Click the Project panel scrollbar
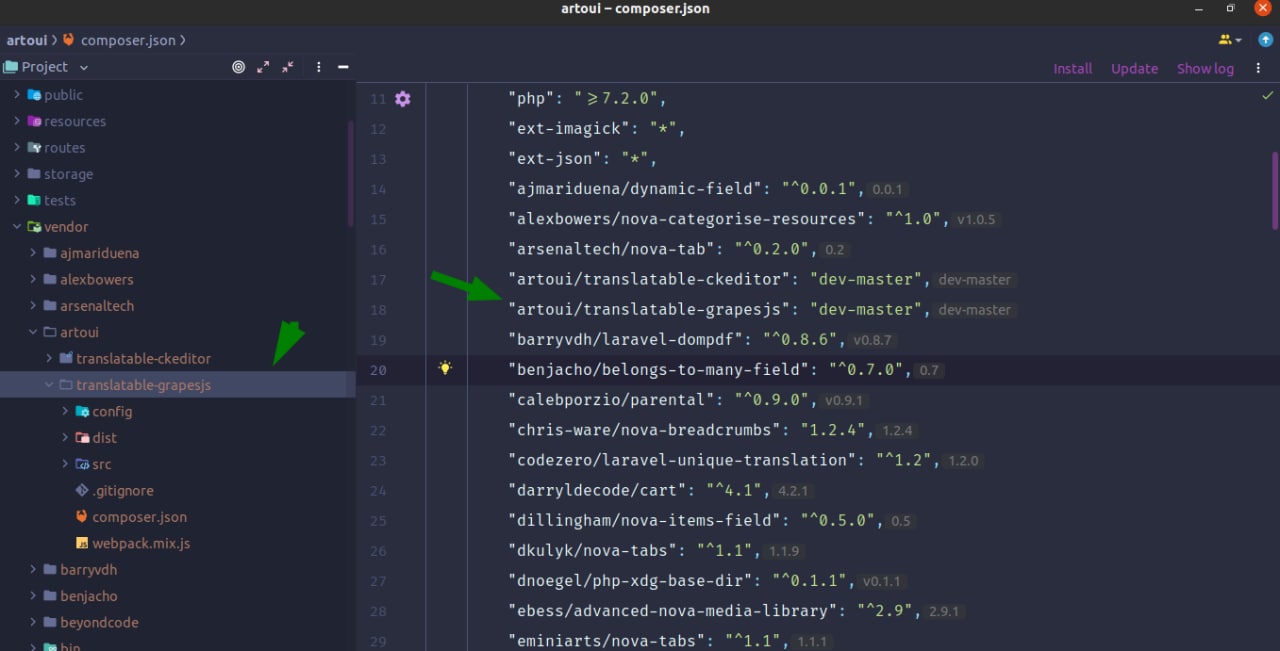The height and width of the screenshot is (651, 1280). point(350,175)
